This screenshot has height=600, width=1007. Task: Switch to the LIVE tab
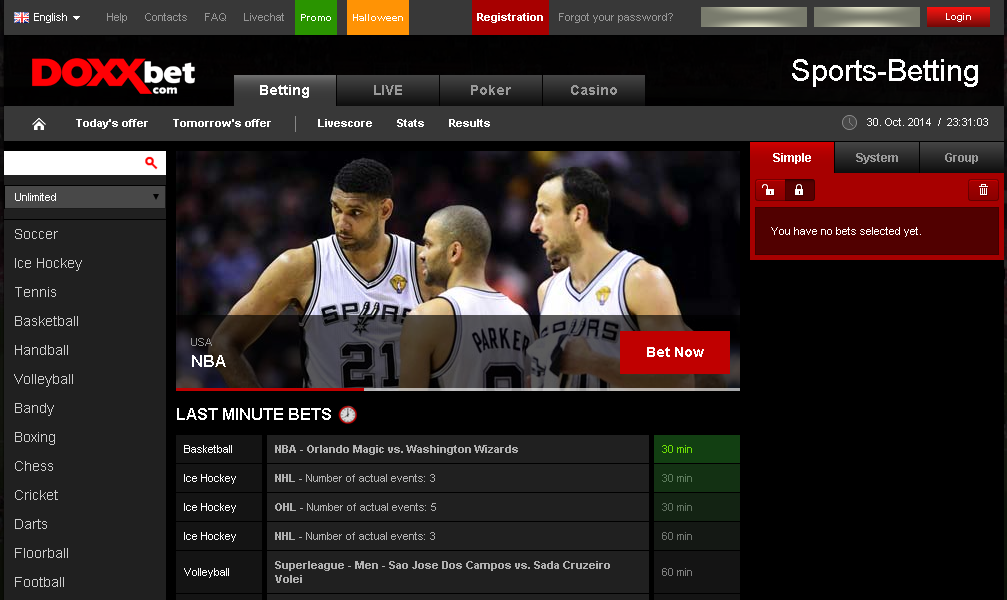(x=388, y=91)
